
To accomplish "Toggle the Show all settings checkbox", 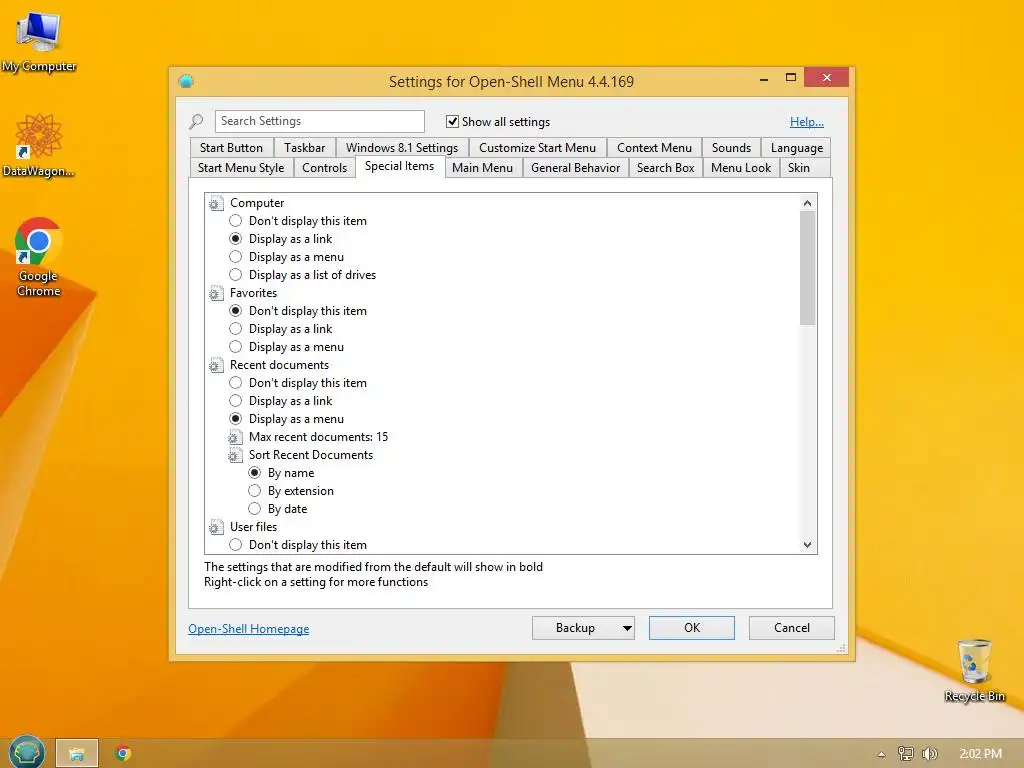I will point(452,121).
